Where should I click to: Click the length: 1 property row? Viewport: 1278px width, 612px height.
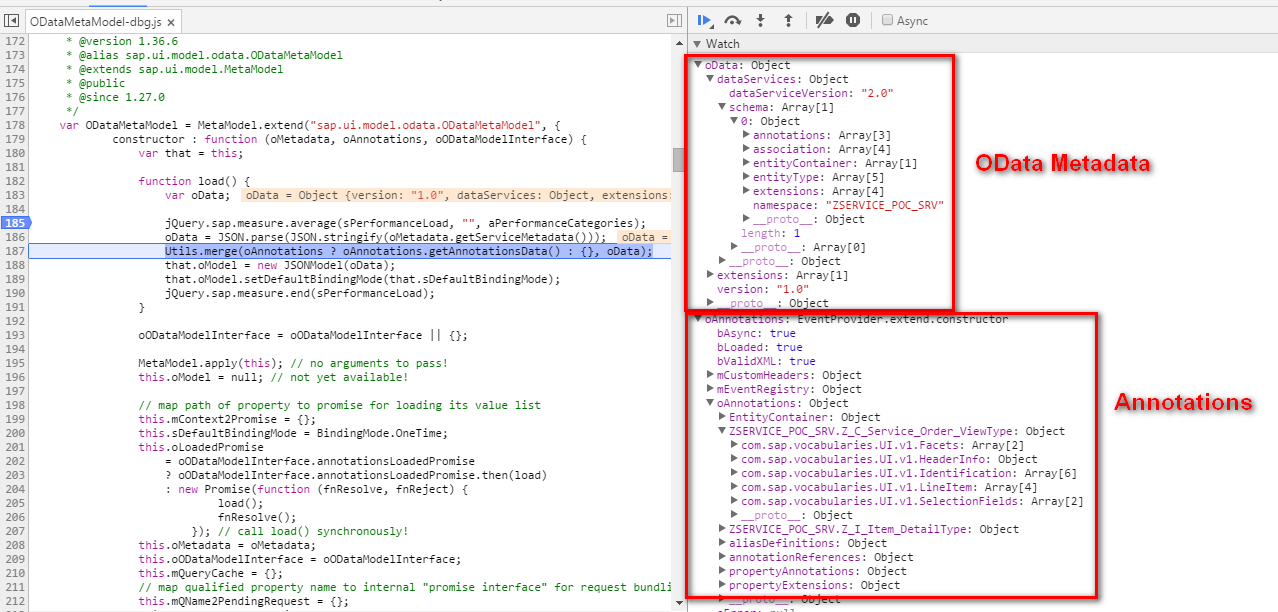pos(770,233)
